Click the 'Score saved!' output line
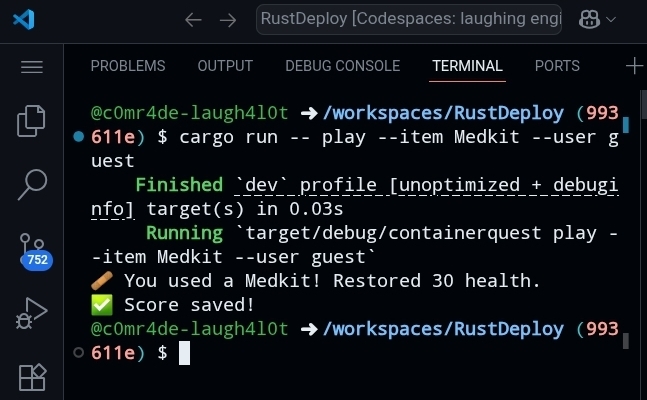The image size is (647, 400). tap(172, 305)
